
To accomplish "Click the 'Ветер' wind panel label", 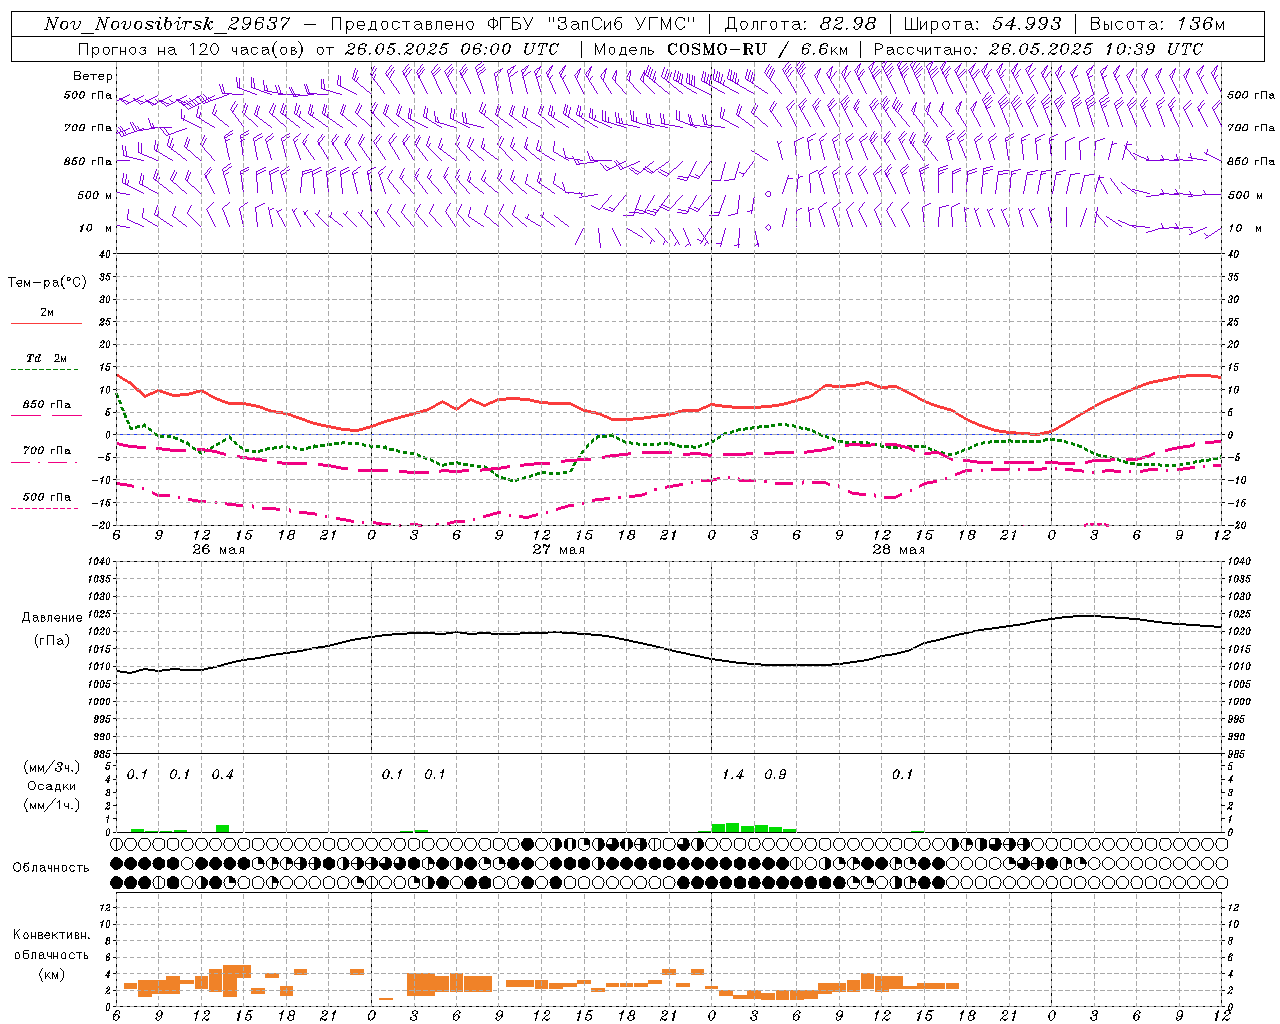I will coord(93,76).
